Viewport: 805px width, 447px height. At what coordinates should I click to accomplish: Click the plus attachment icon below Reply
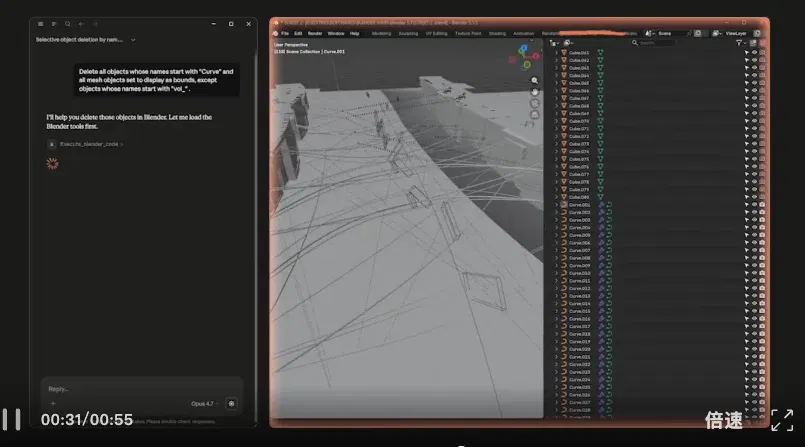[53, 403]
